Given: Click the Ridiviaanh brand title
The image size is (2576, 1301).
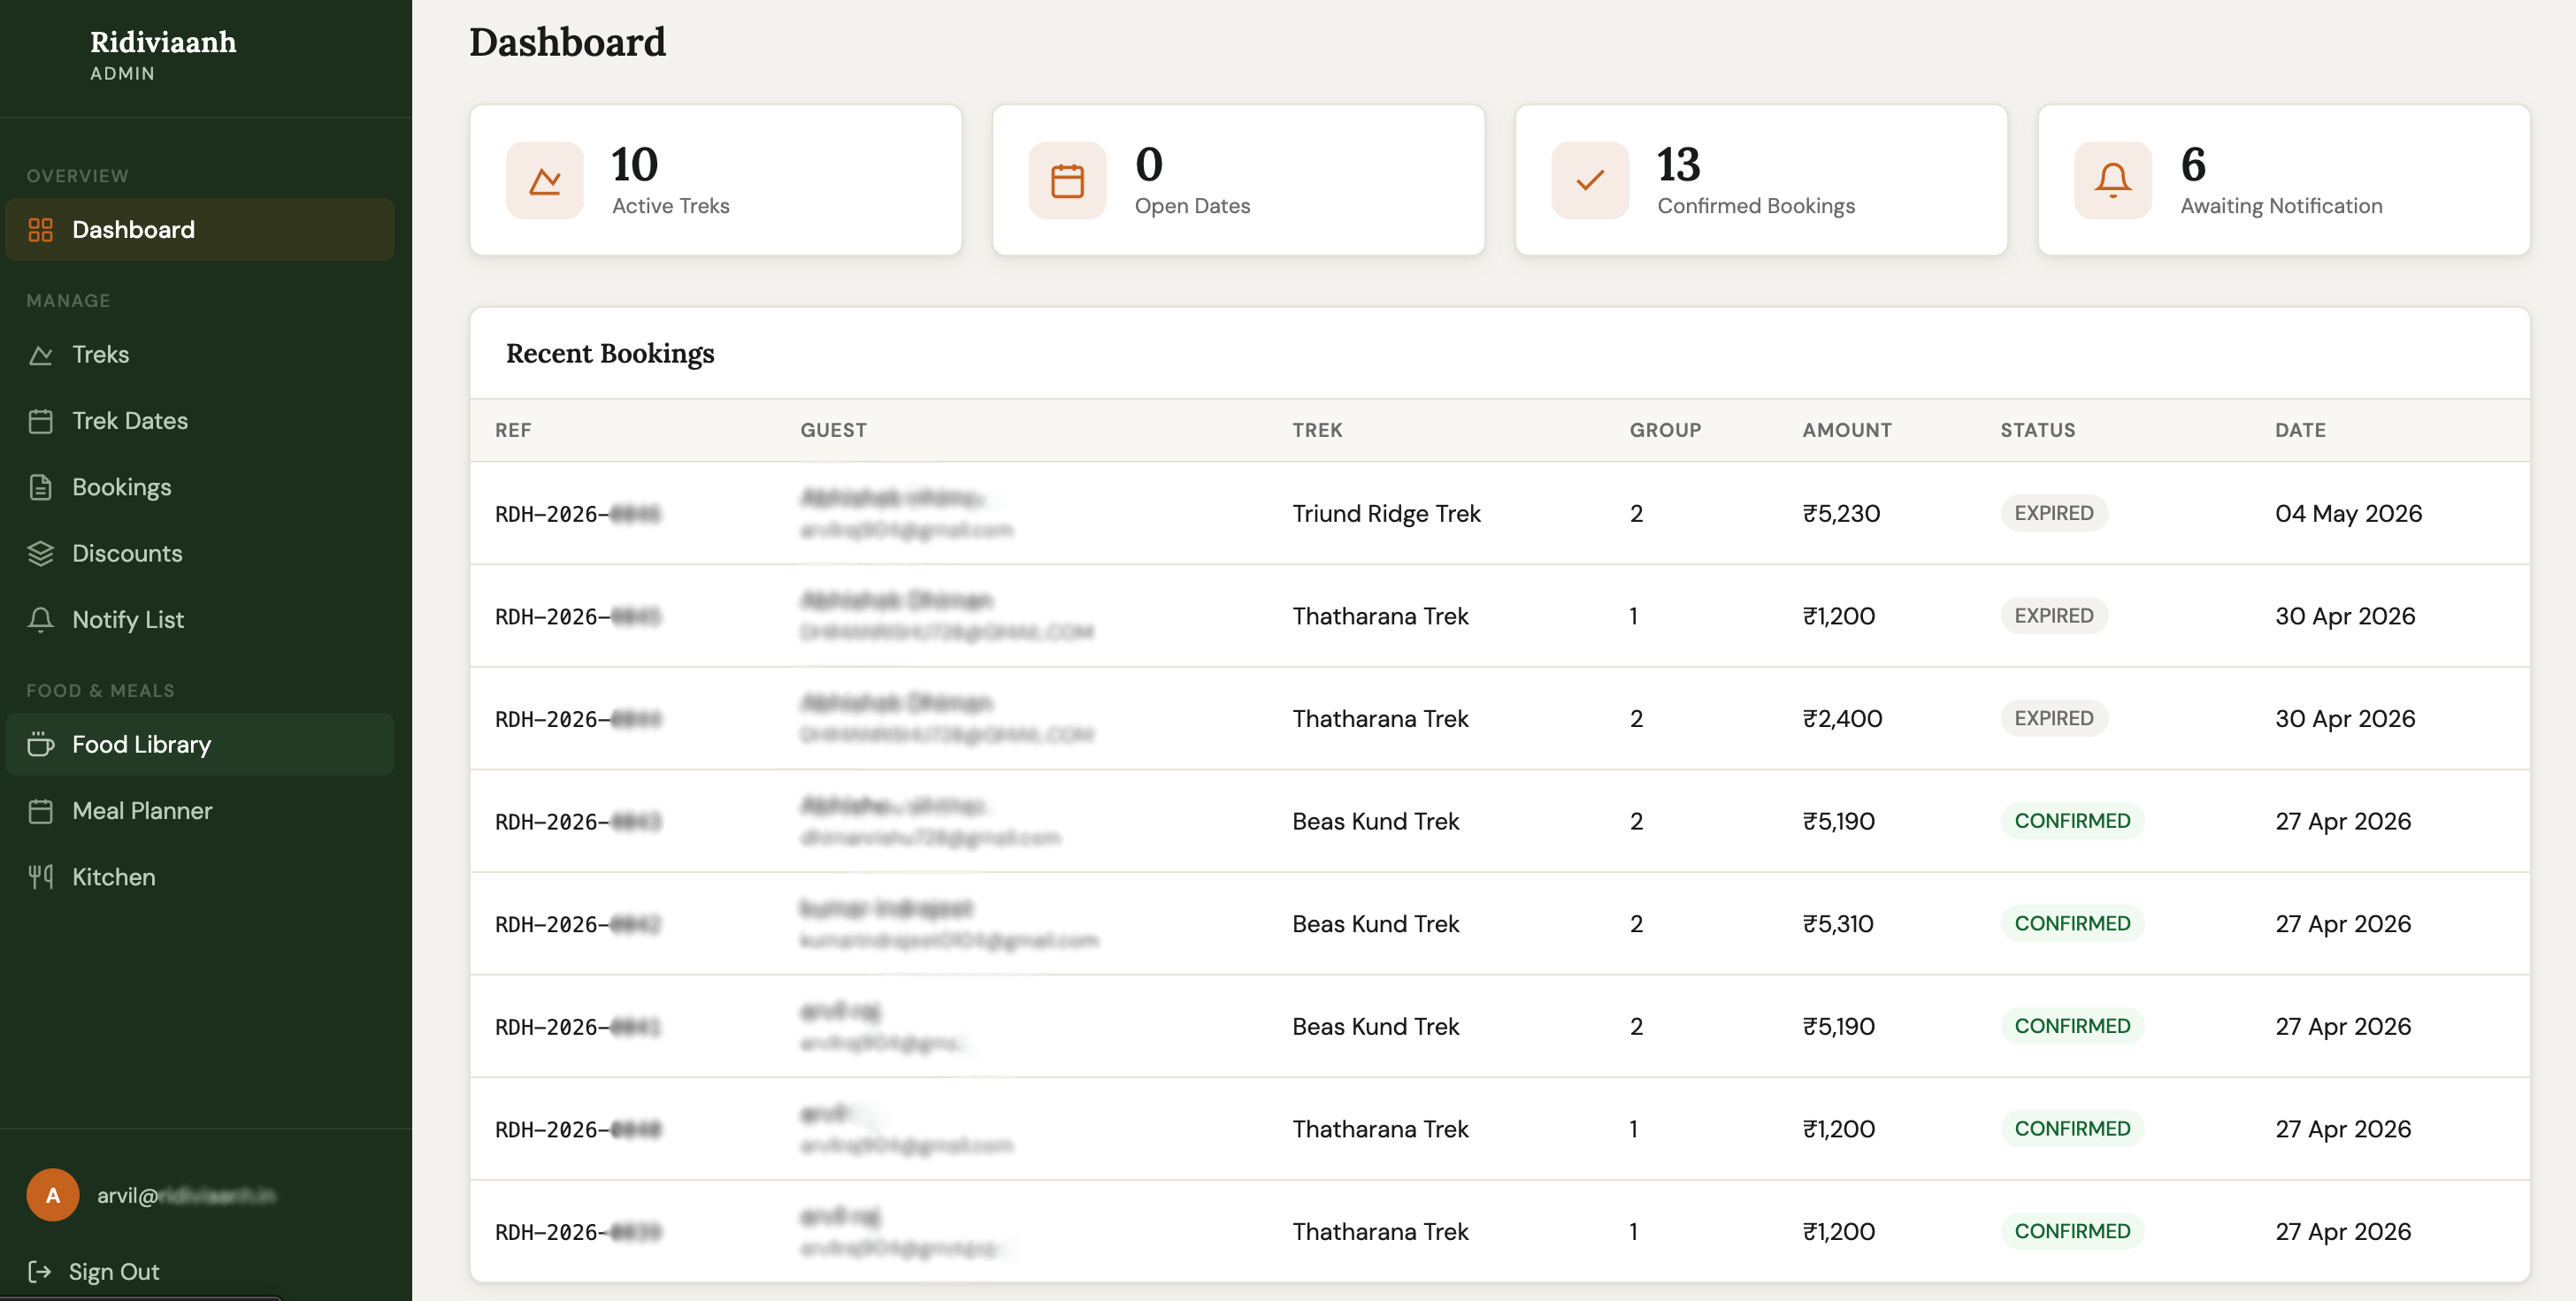Looking at the screenshot, I should [x=163, y=42].
